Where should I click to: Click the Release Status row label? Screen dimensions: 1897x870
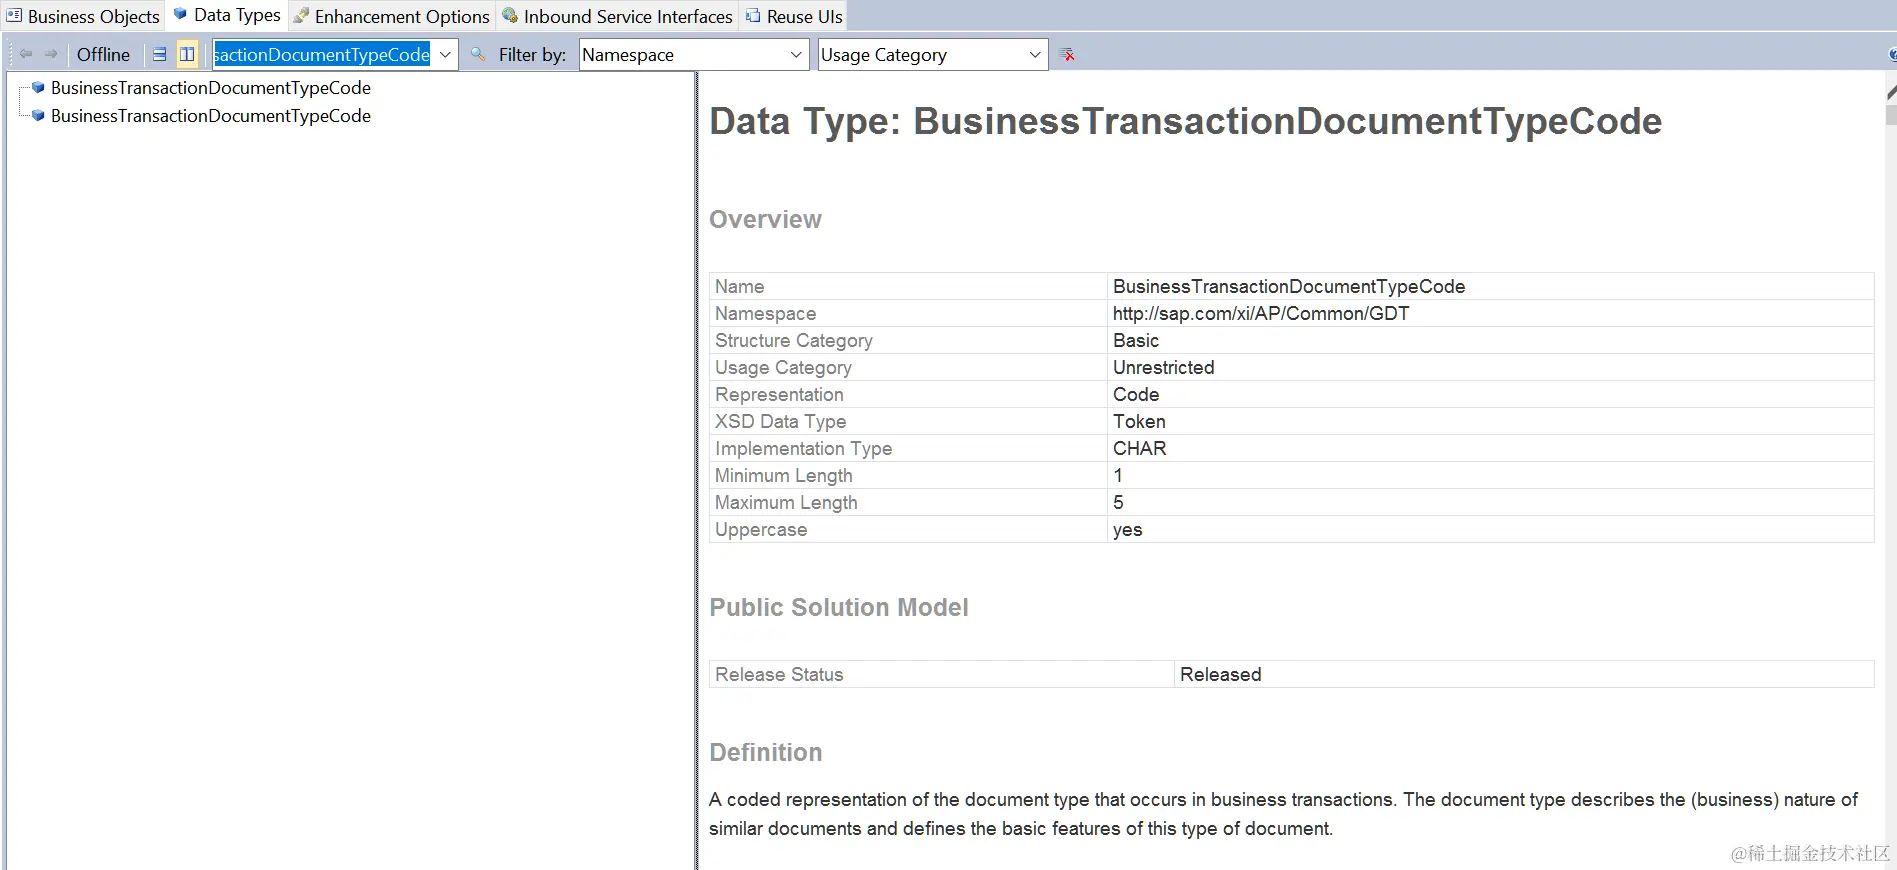coord(779,674)
